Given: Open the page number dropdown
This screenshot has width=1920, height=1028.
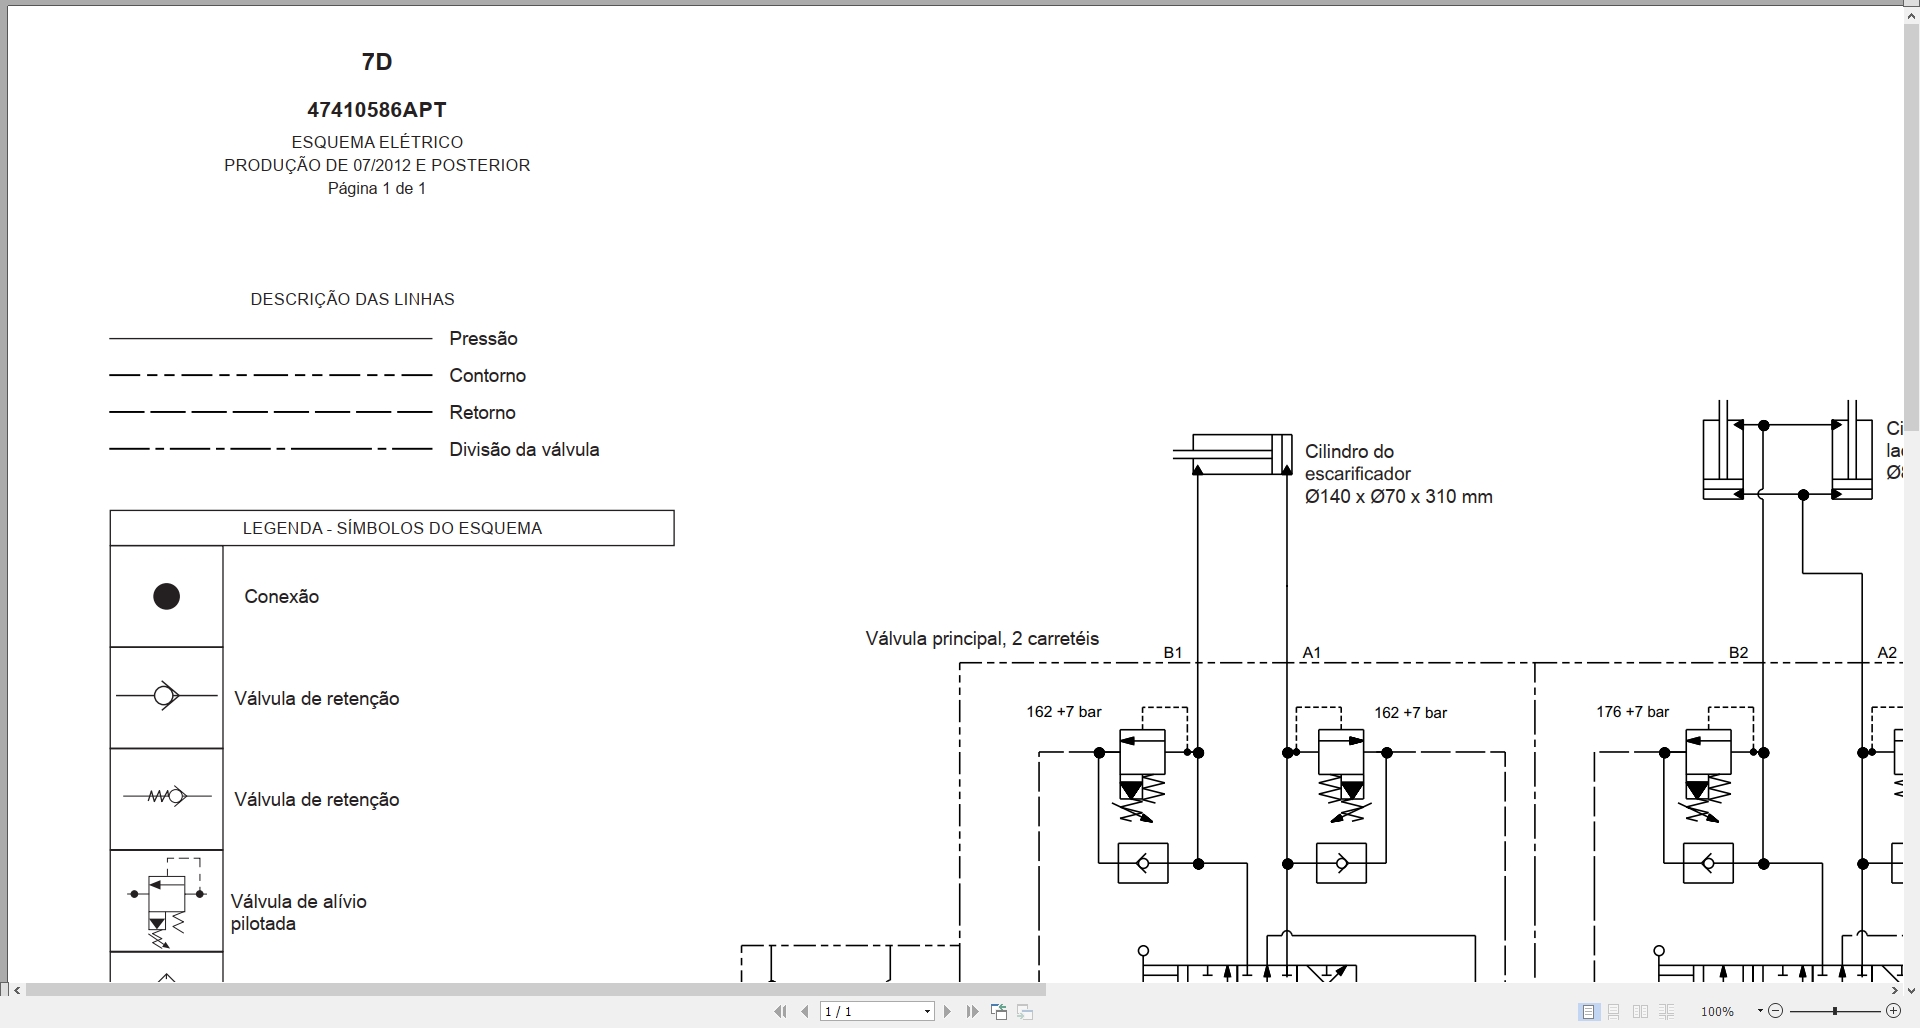Looking at the screenshot, I should coord(927,1012).
